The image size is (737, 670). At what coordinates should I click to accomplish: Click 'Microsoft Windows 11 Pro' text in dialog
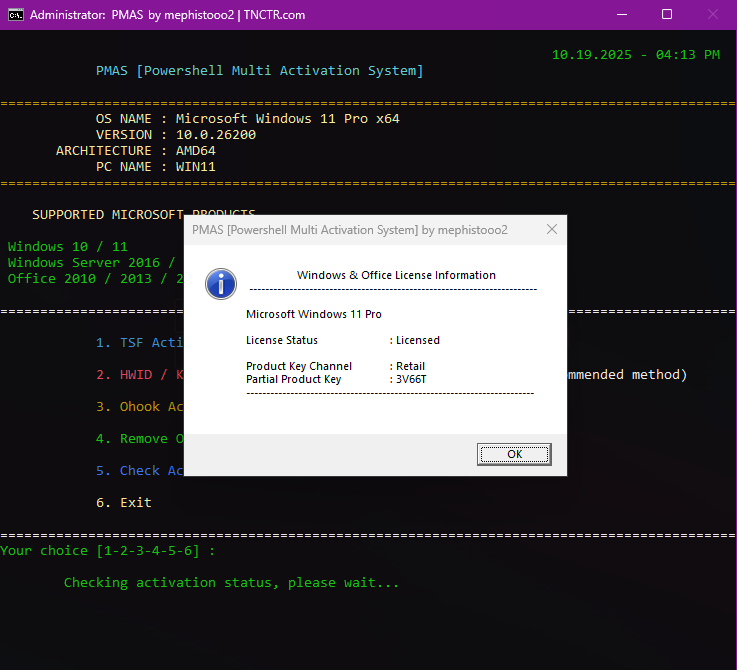tap(314, 314)
